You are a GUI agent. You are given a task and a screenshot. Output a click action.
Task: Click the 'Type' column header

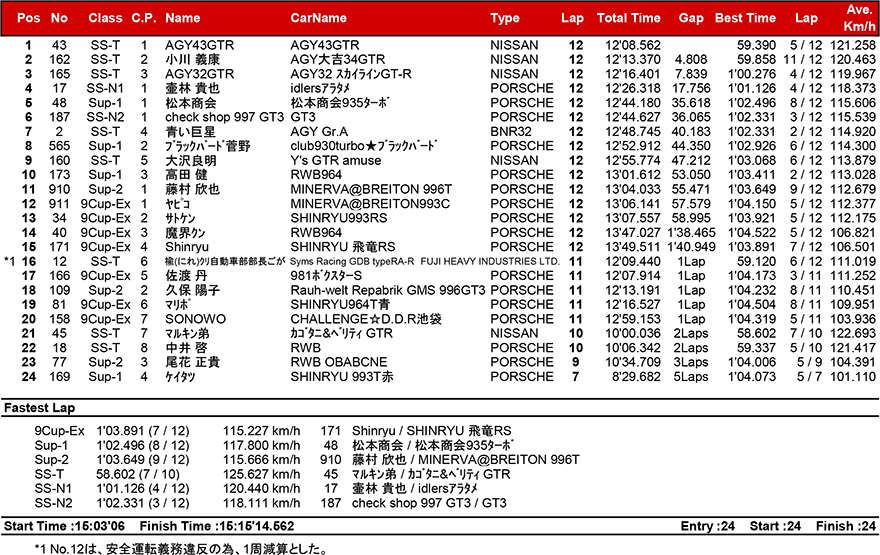[x=505, y=18]
